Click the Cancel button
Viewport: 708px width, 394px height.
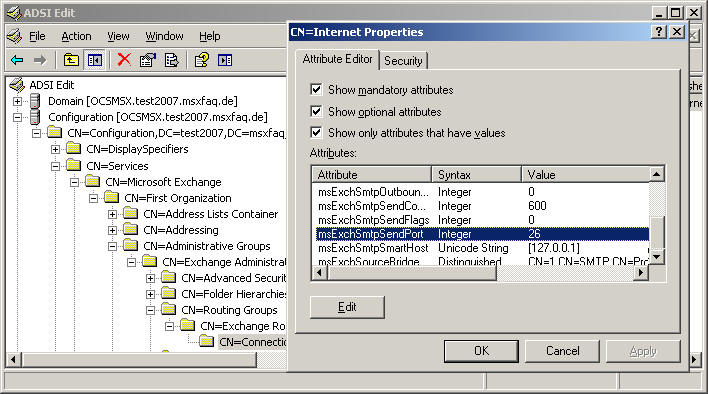(x=562, y=351)
